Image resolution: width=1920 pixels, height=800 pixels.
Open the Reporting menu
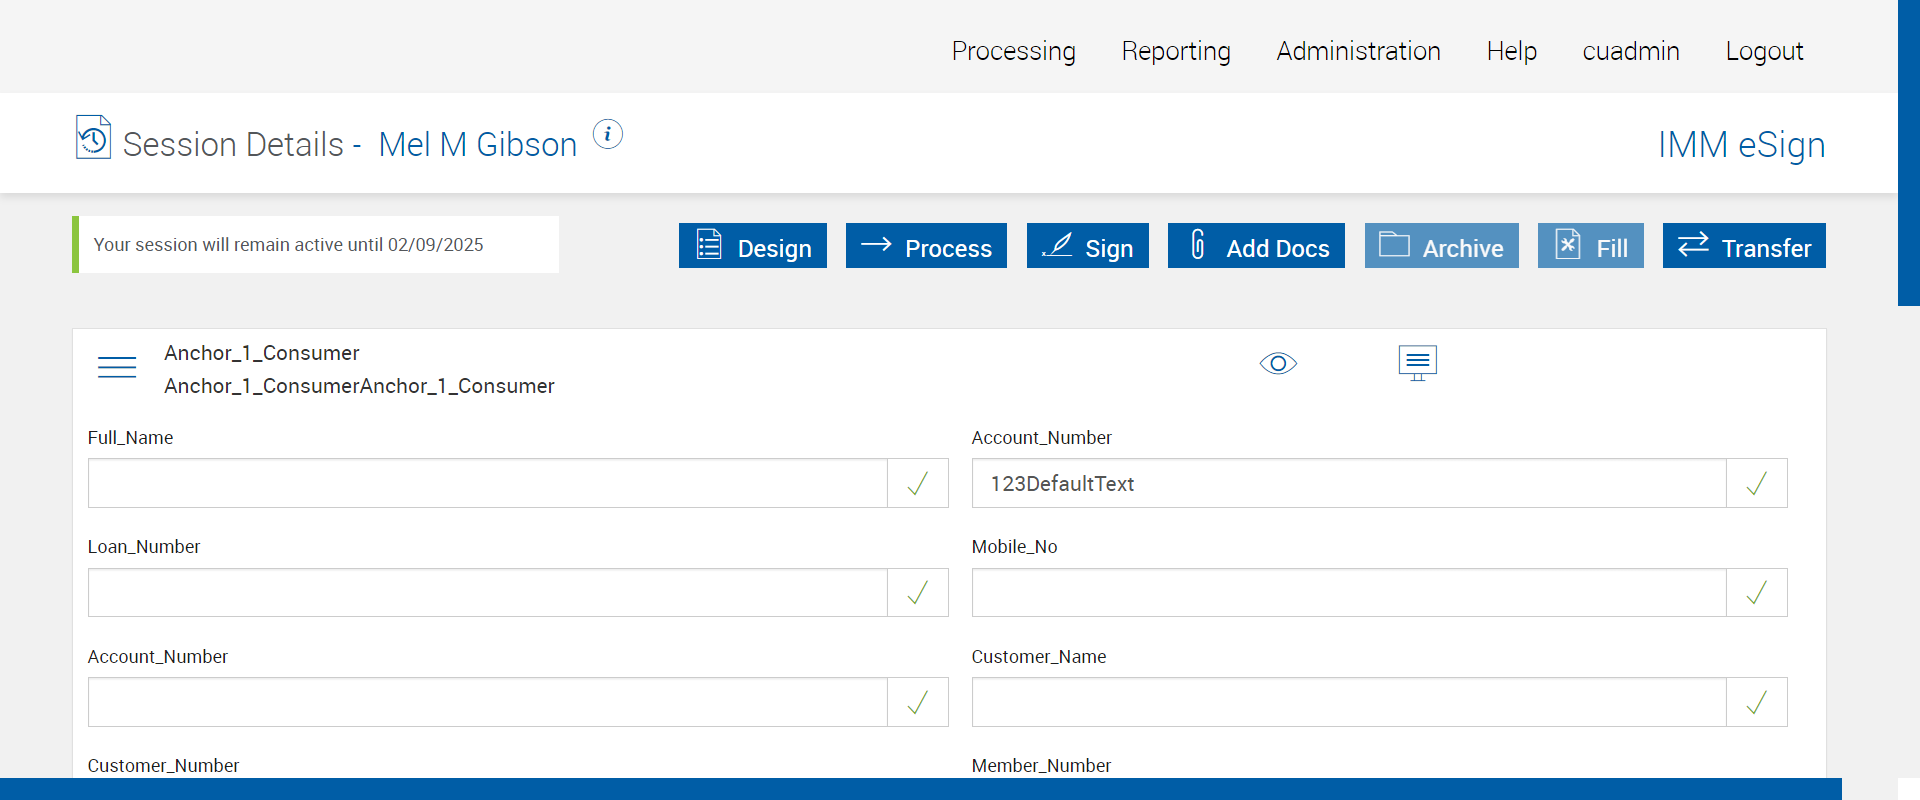coord(1176,51)
